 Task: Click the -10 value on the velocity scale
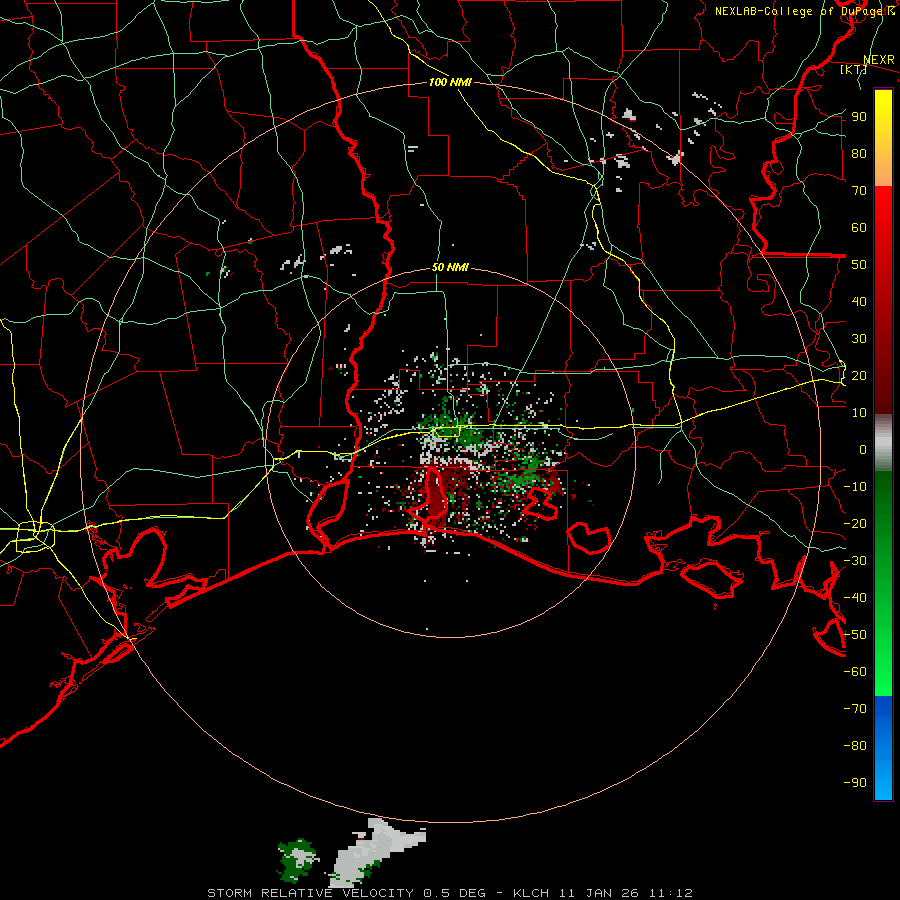pos(855,487)
